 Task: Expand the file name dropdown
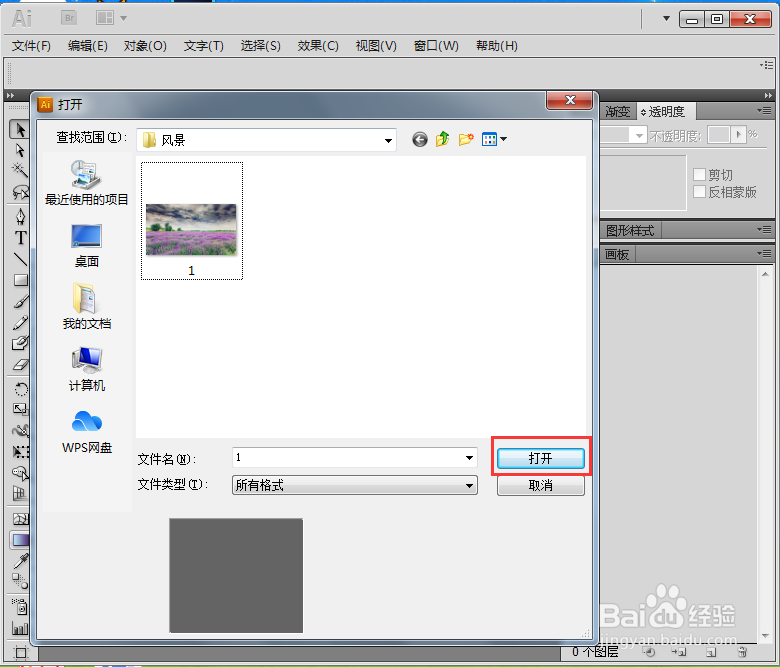(469, 458)
